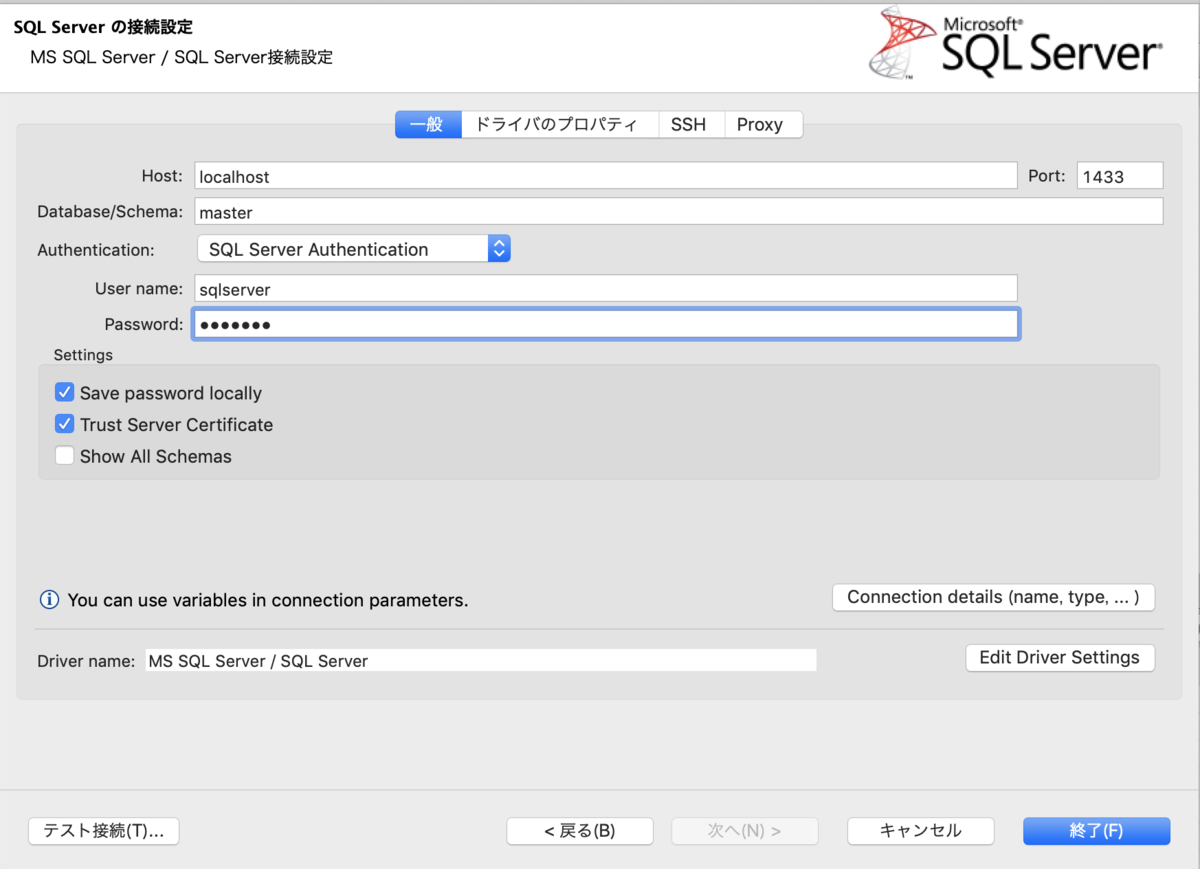1200x869 pixels.
Task: Click the 'SQL Server の接続設定' heading
Action: [x=103, y=27]
